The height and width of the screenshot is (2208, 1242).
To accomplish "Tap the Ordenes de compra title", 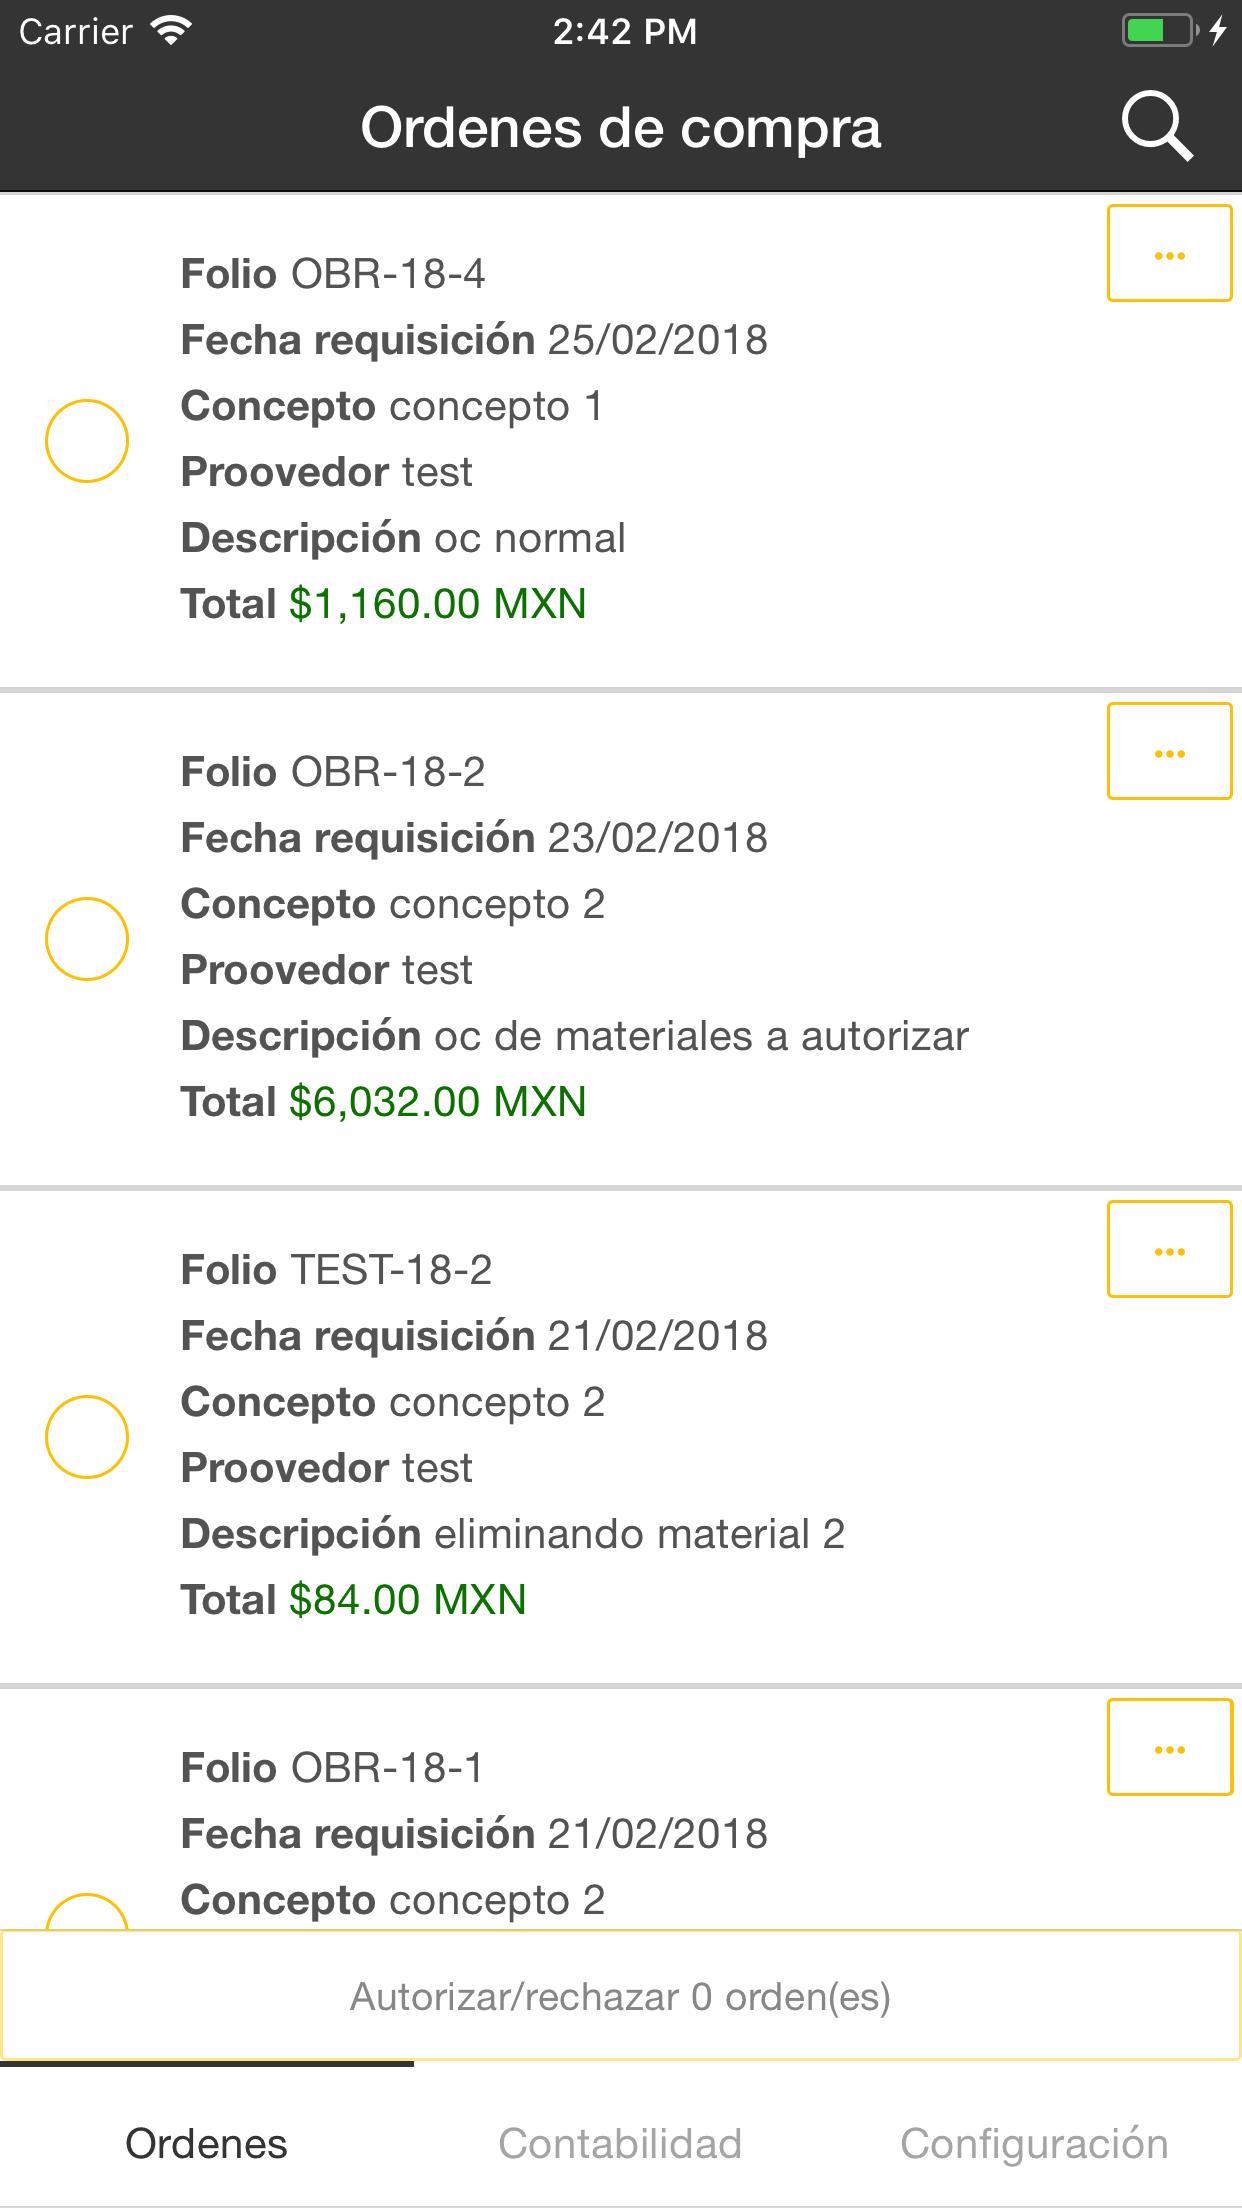I will [620, 129].
